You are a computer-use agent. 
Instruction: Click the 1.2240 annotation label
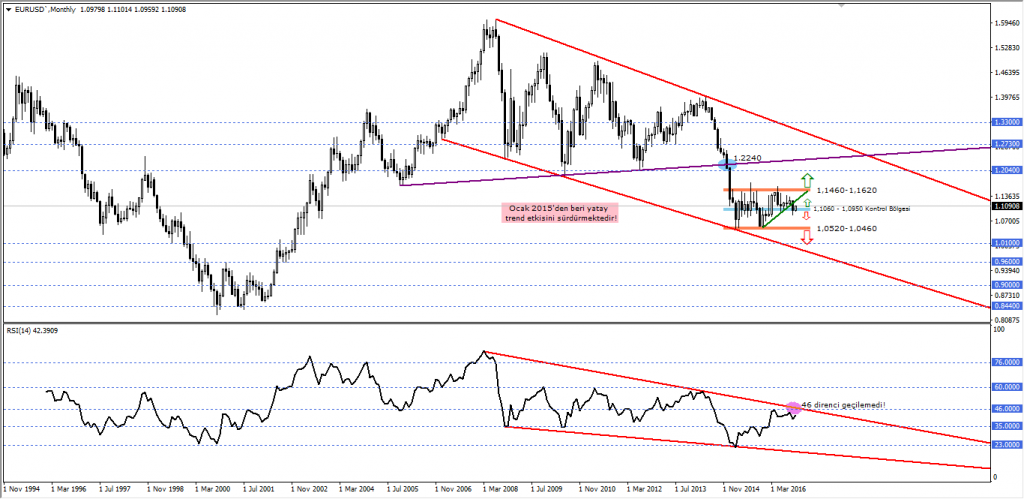[748, 158]
